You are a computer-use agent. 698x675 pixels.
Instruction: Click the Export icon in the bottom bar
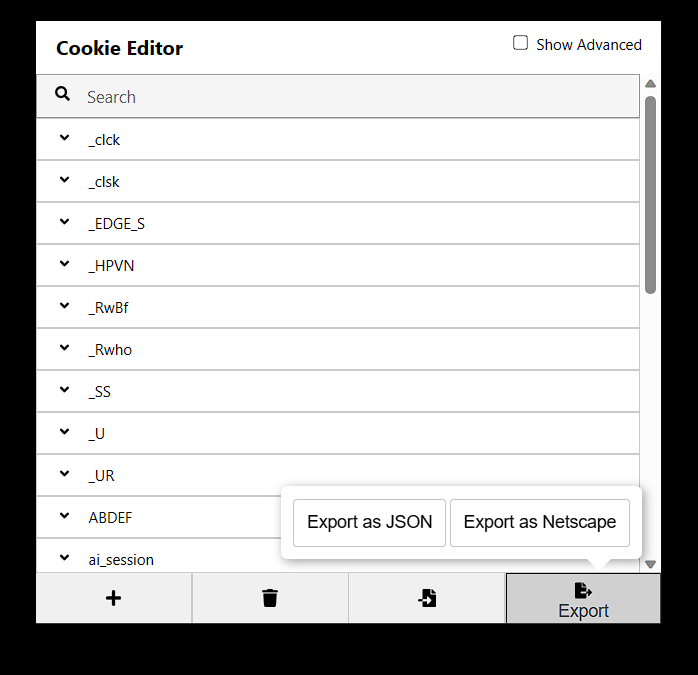click(583, 598)
